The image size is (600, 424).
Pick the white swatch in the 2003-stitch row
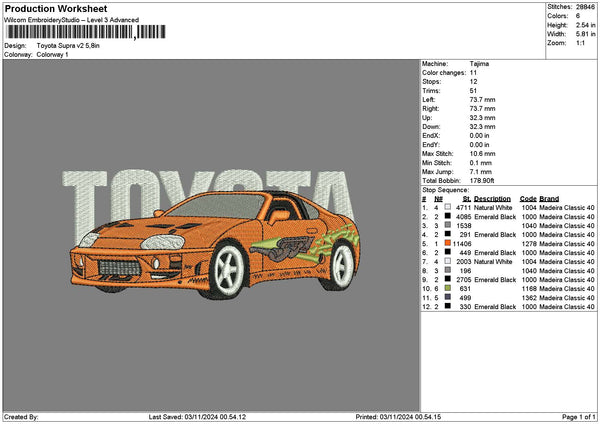447,261
